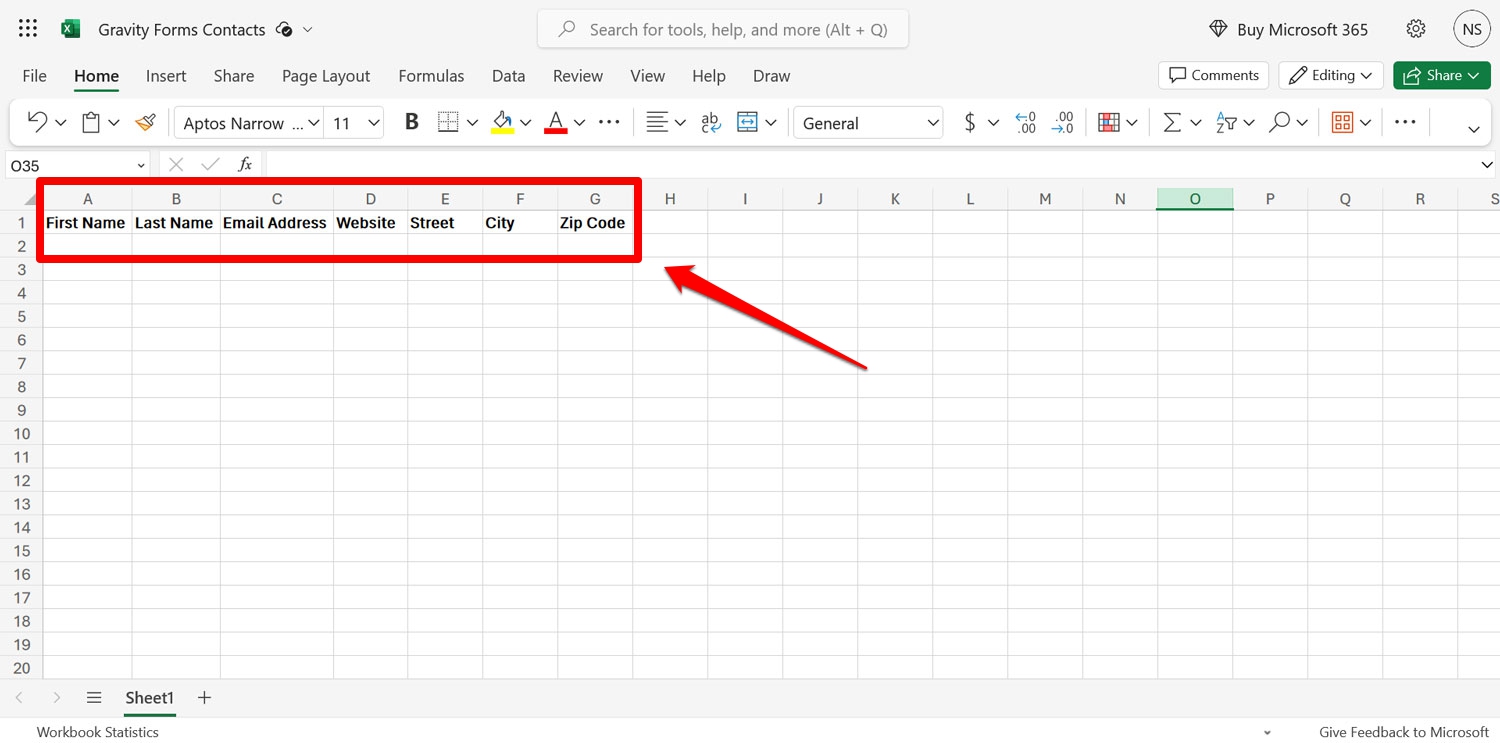Click the Select All corner triangle
Screen dimensions: 1500x743
pyautogui.click(x=30, y=199)
